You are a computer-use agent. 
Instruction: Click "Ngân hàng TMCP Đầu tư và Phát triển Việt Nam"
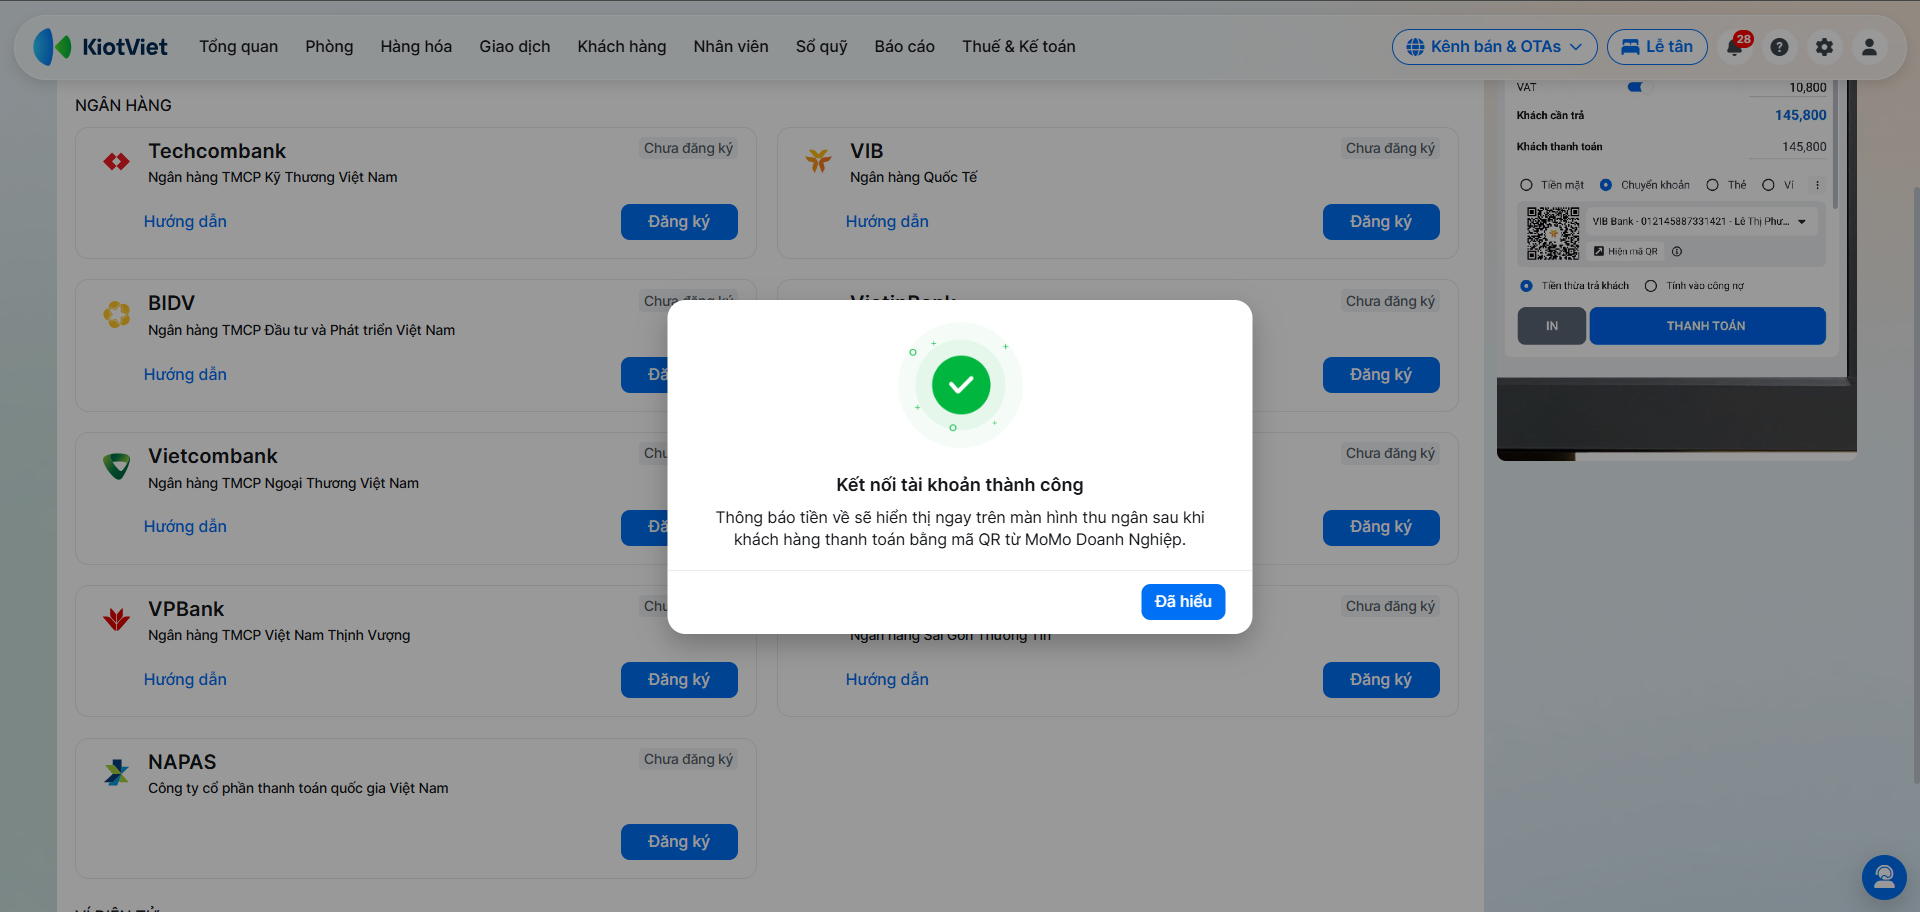click(301, 330)
